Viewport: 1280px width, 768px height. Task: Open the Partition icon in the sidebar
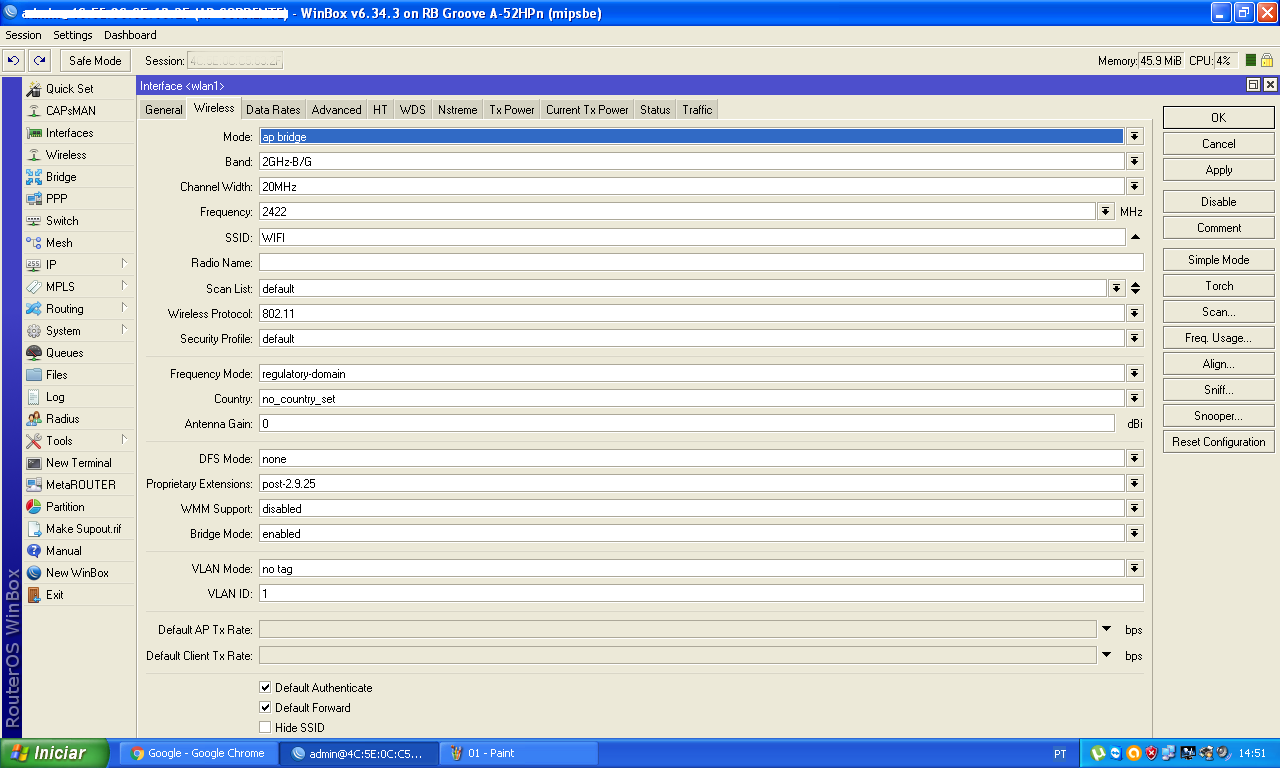(35, 507)
